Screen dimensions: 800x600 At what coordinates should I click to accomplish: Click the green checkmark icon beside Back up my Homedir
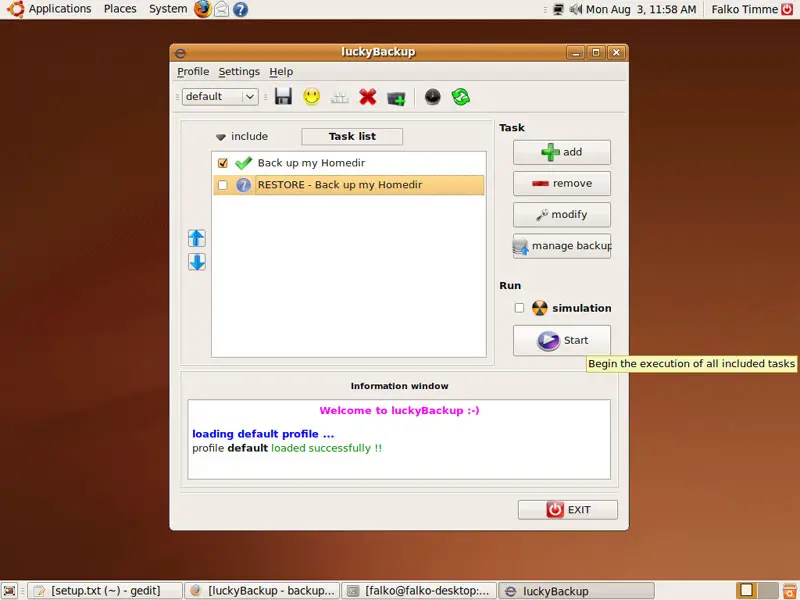click(x=243, y=163)
